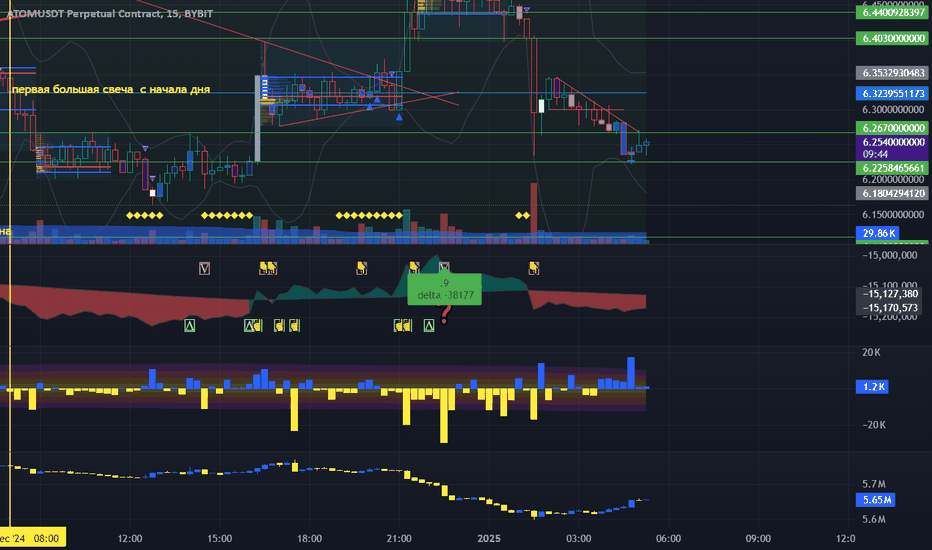Click the -20K histogram scale value
Screen dimensions: 932x550
click(x=873, y=425)
